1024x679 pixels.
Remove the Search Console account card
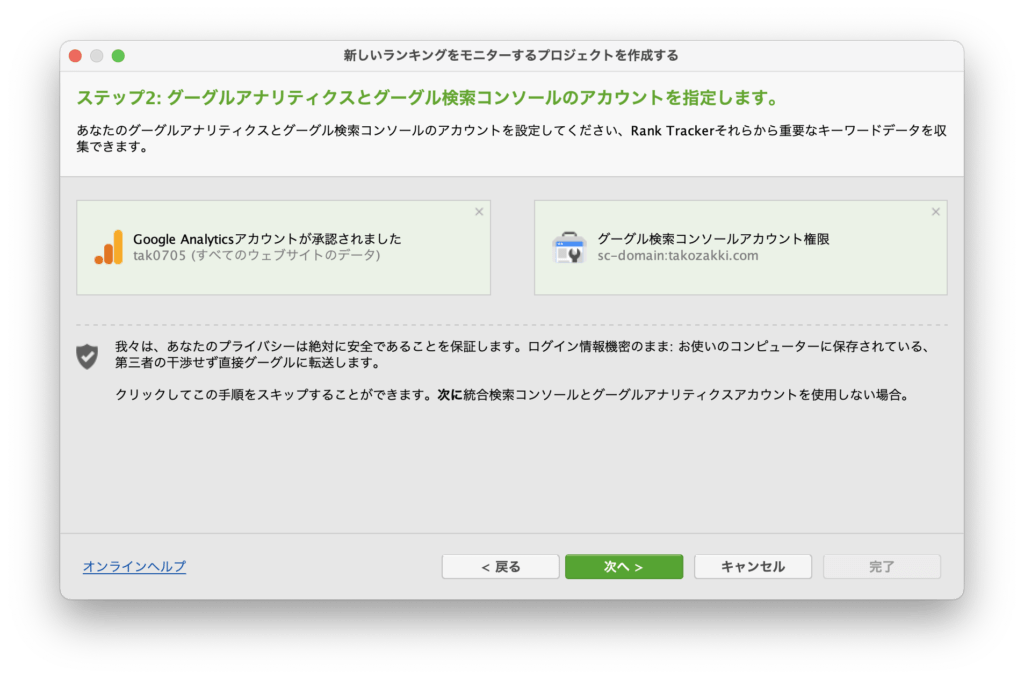click(x=935, y=212)
